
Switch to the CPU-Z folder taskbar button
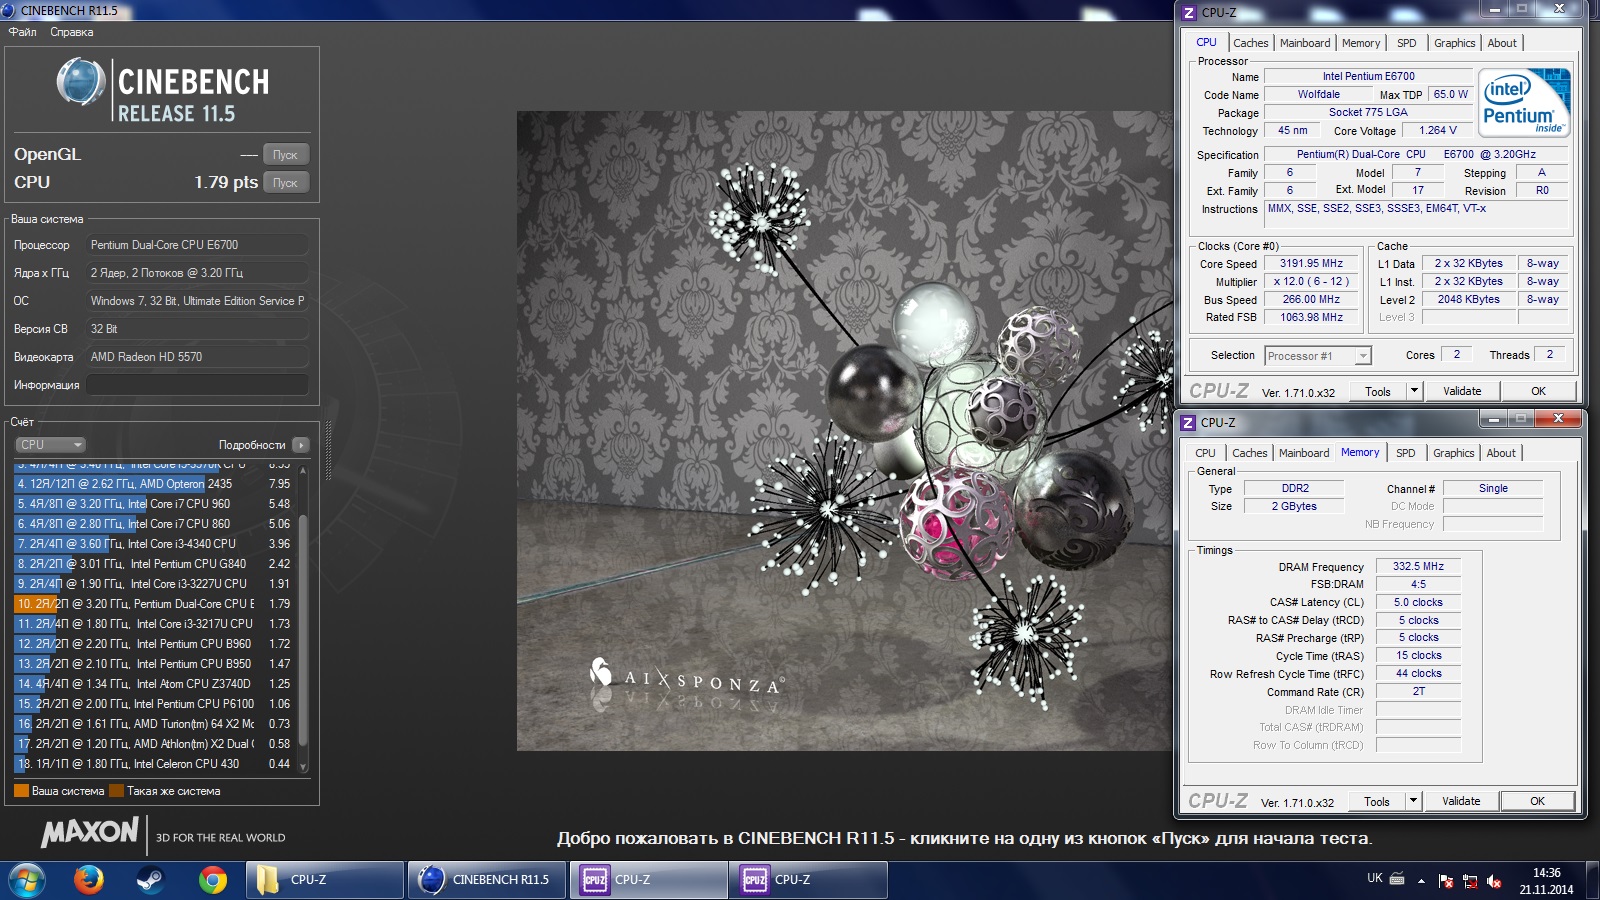(x=325, y=880)
